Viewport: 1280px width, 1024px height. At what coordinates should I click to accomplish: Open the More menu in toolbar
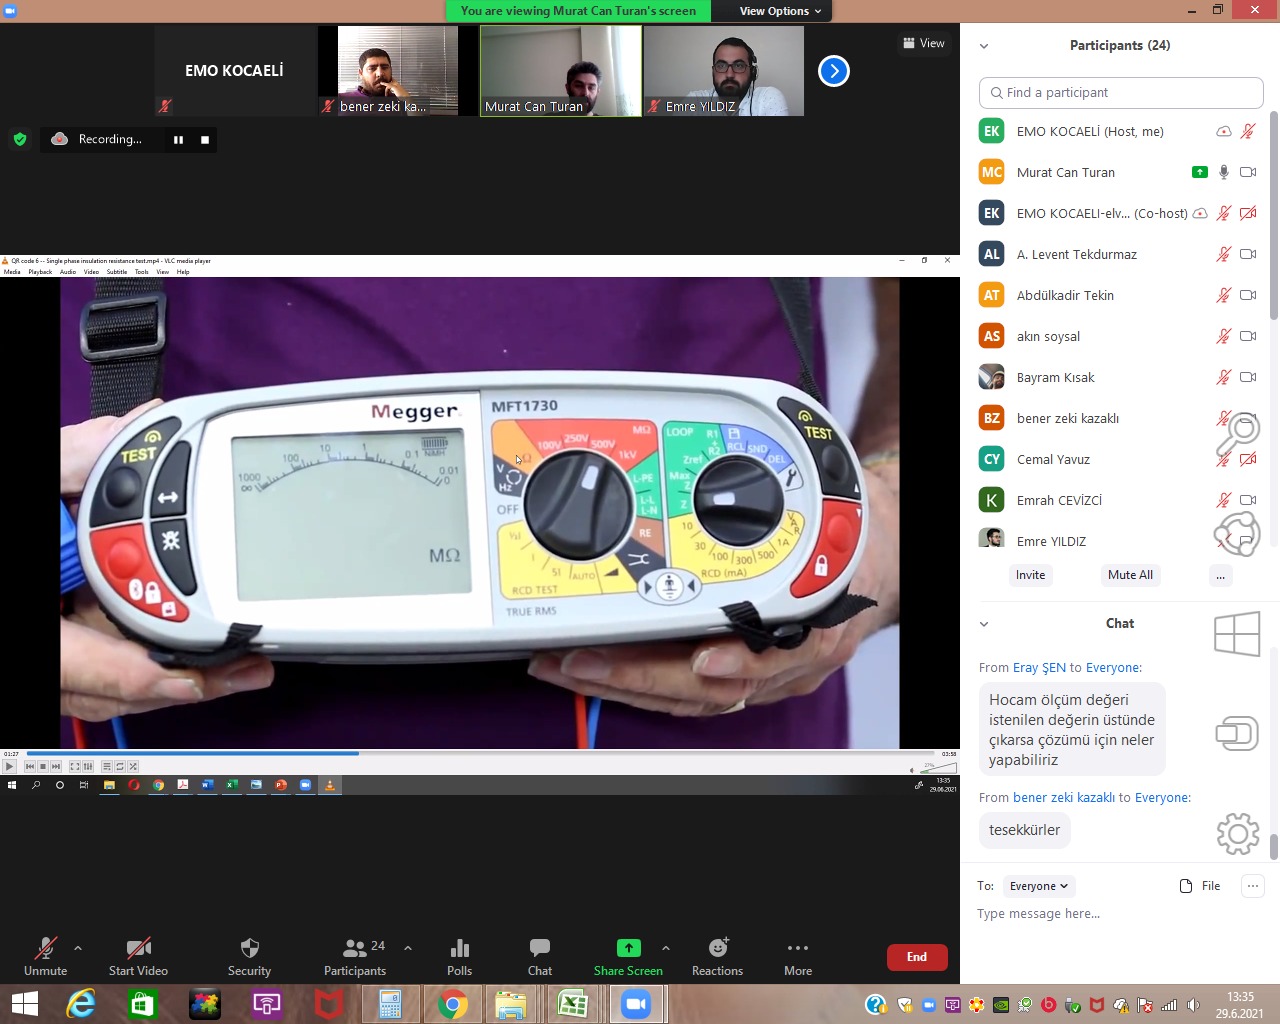[x=798, y=955]
